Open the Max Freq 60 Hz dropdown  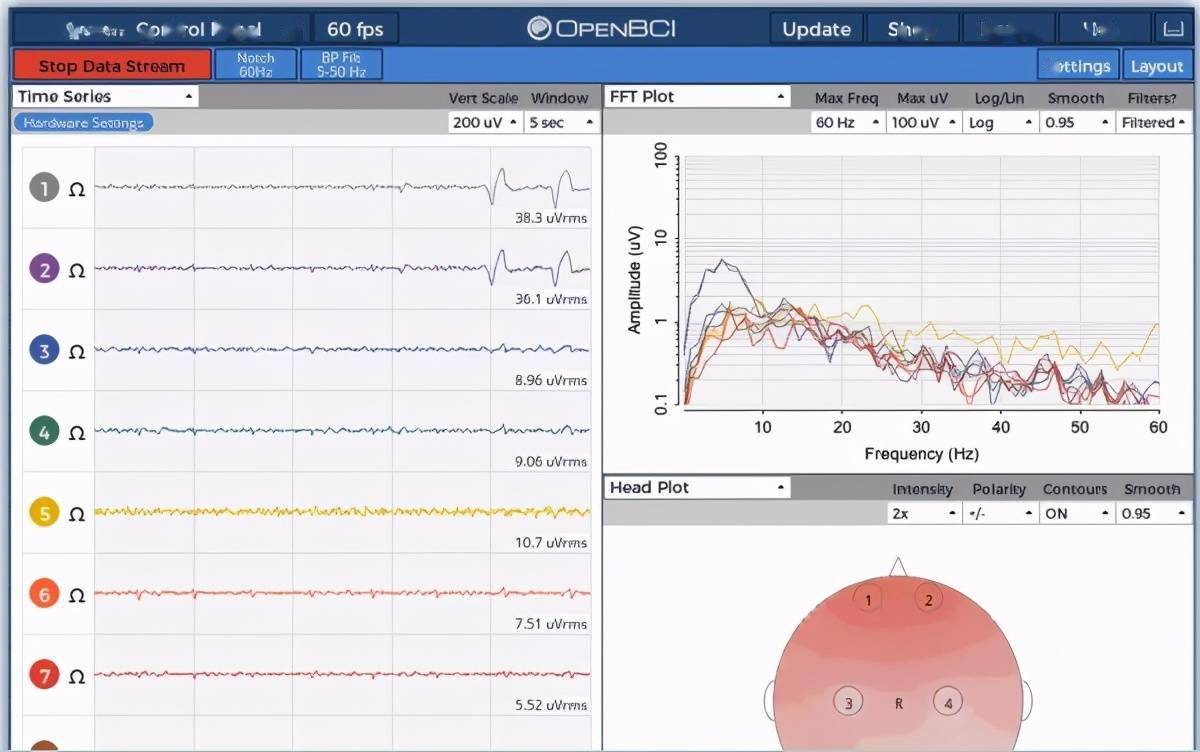pyautogui.click(x=846, y=123)
